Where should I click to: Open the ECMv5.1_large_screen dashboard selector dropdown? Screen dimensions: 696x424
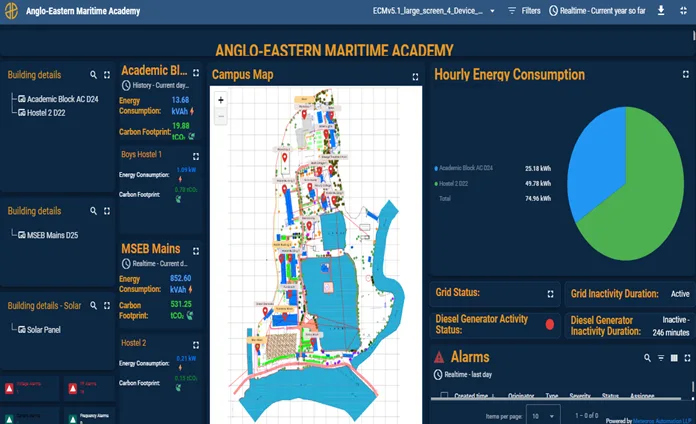pos(434,11)
